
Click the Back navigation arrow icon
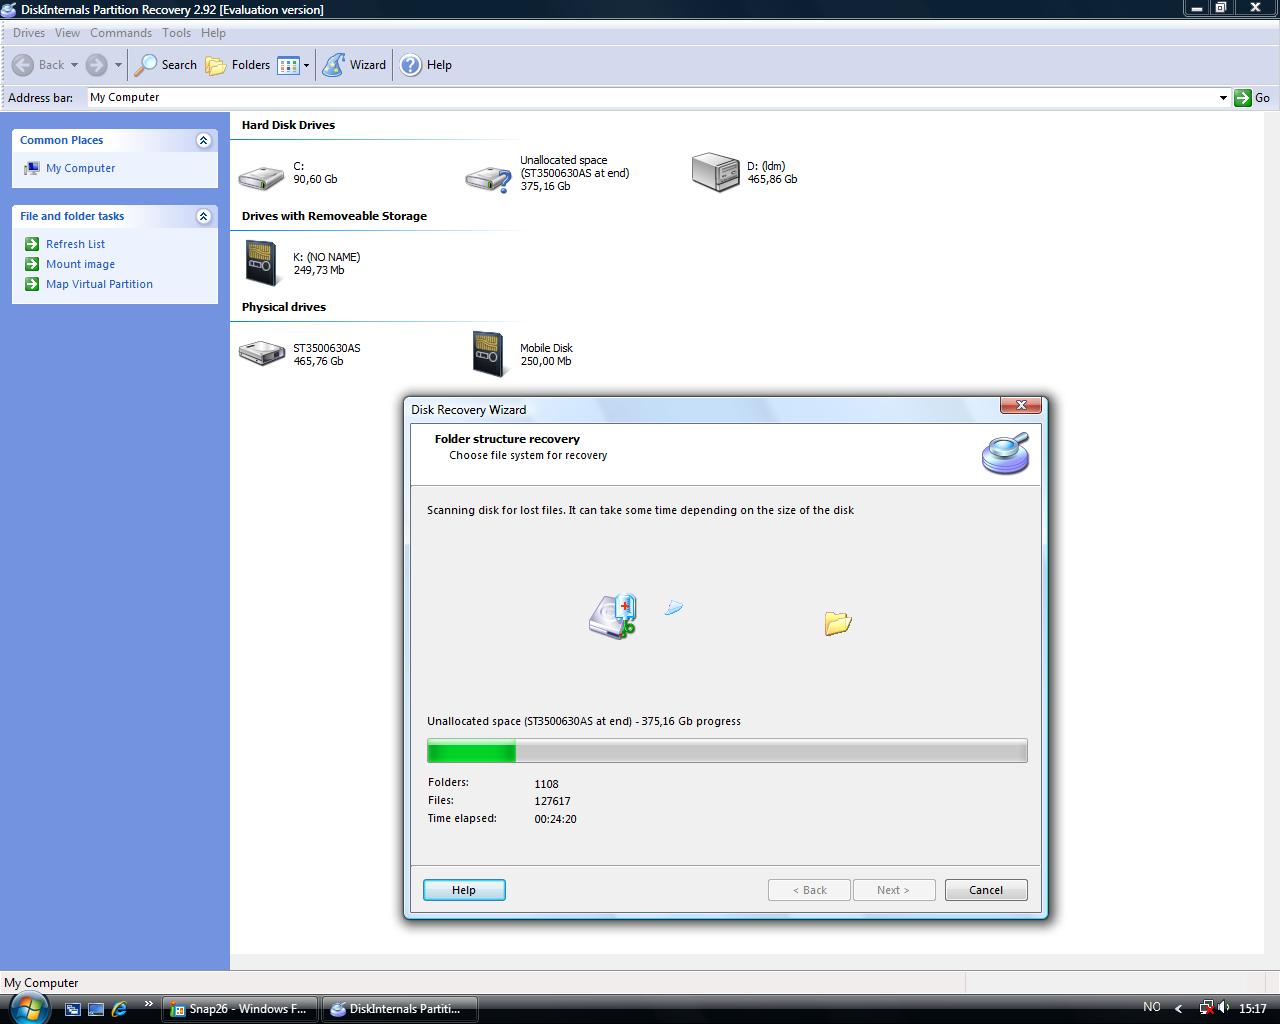23,65
